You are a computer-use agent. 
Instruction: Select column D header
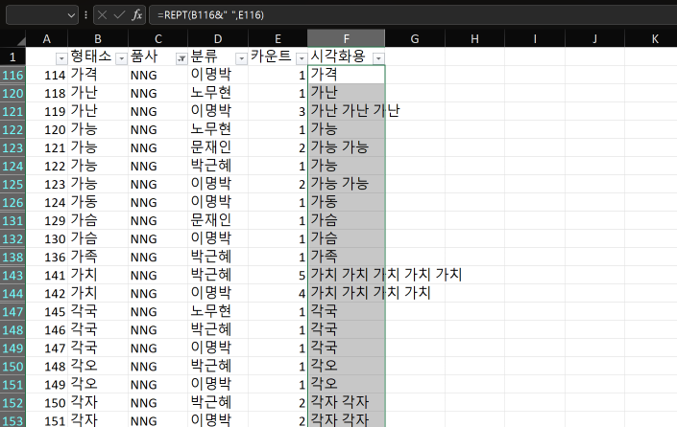[x=218, y=39]
